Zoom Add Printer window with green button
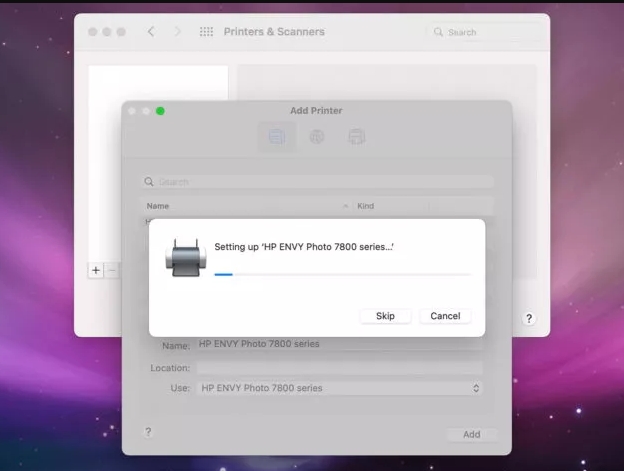Viewport: 624px width, 471px height. click(x=160, y=111)
